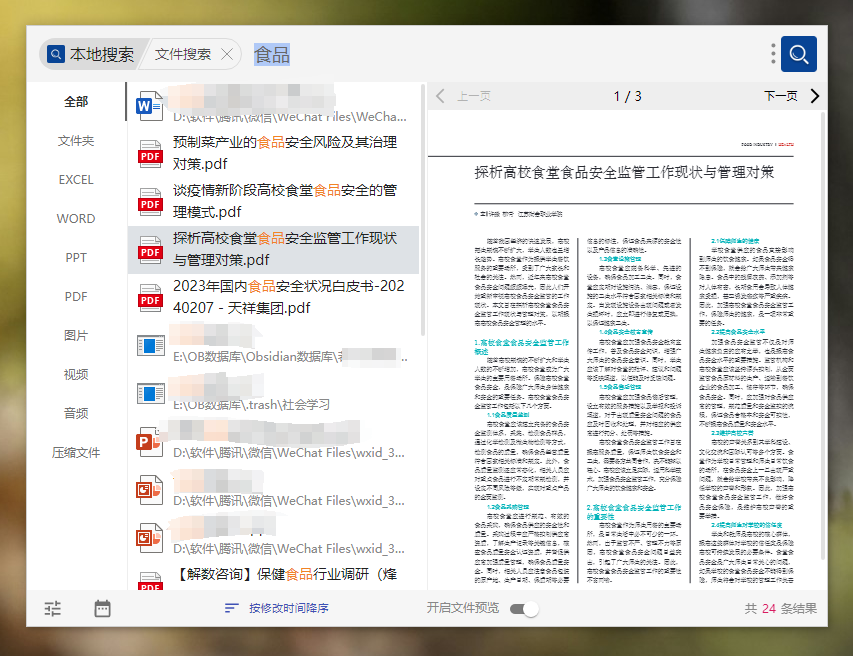
Task: Click PDF icon of 解数咨询 result
Action: pyautogui.click(x=150, y=581)
